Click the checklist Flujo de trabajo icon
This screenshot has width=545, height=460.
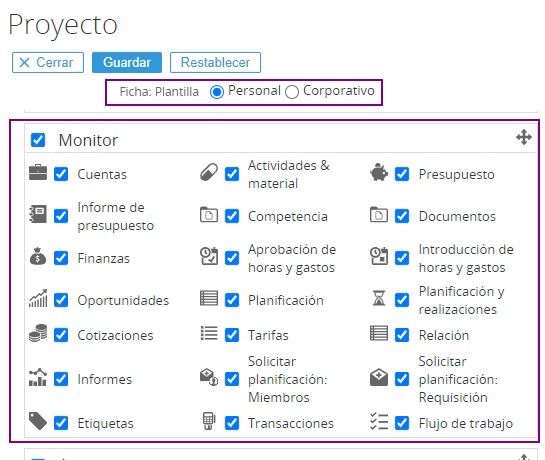pyautogui.click(x=379, y=421)
